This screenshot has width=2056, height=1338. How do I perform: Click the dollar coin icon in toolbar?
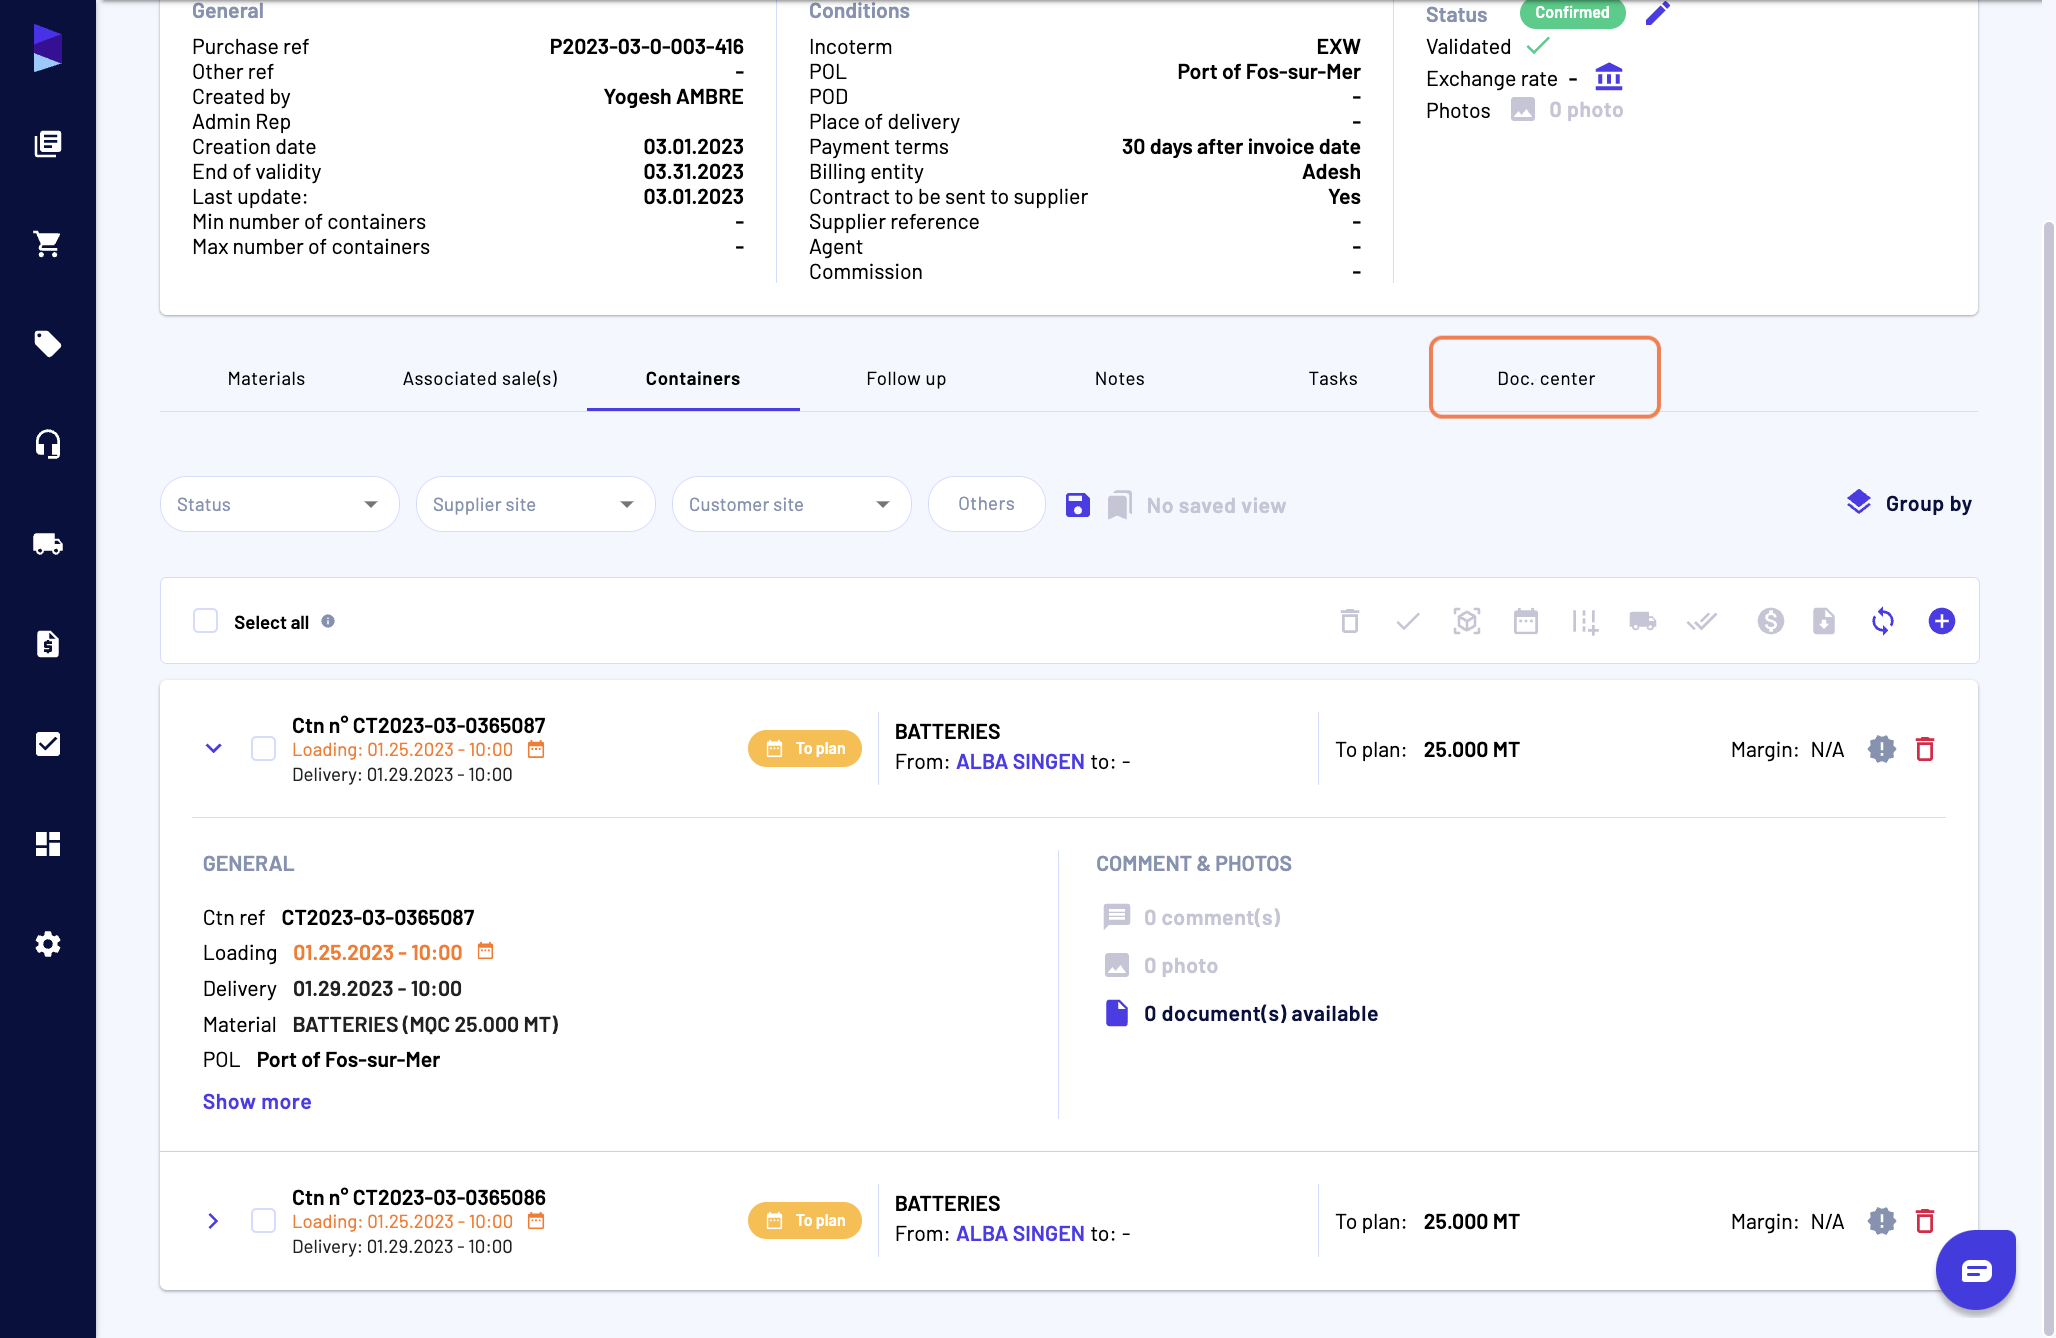(x=1770, y=621)
